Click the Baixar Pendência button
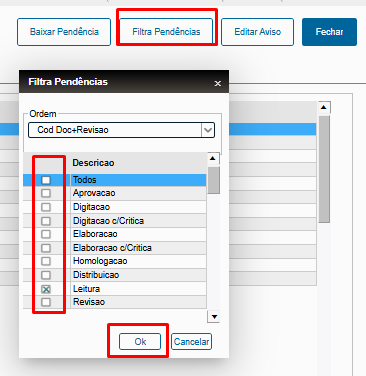 [x=64, y=32]
